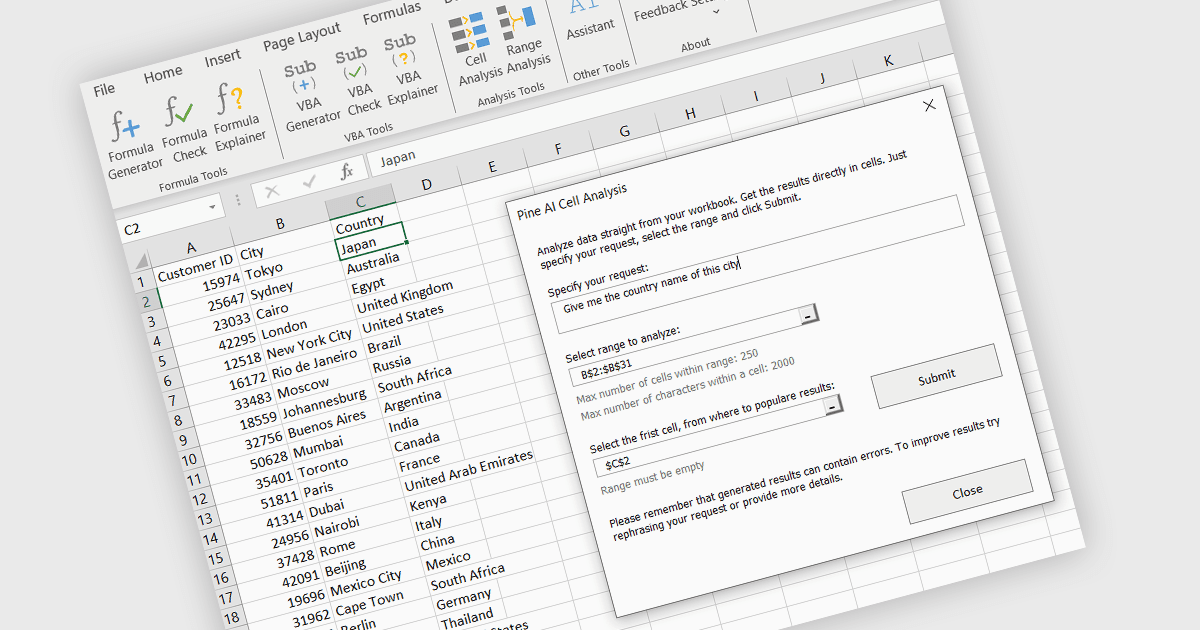Select column B header

(280, 224)
